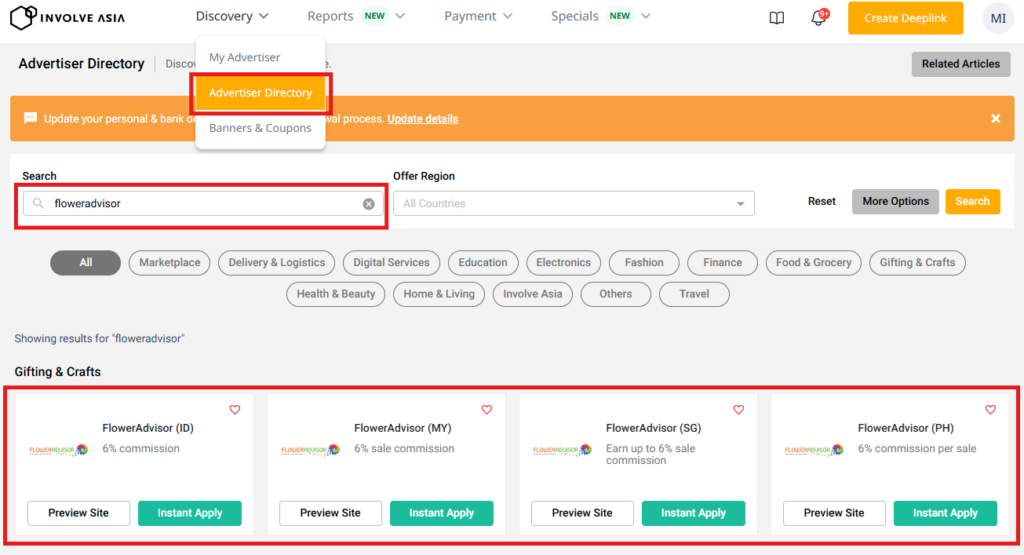Click the FlowerAdvisor (SG) title
This screenshot has width=1024, height=555.
point(653,428)
